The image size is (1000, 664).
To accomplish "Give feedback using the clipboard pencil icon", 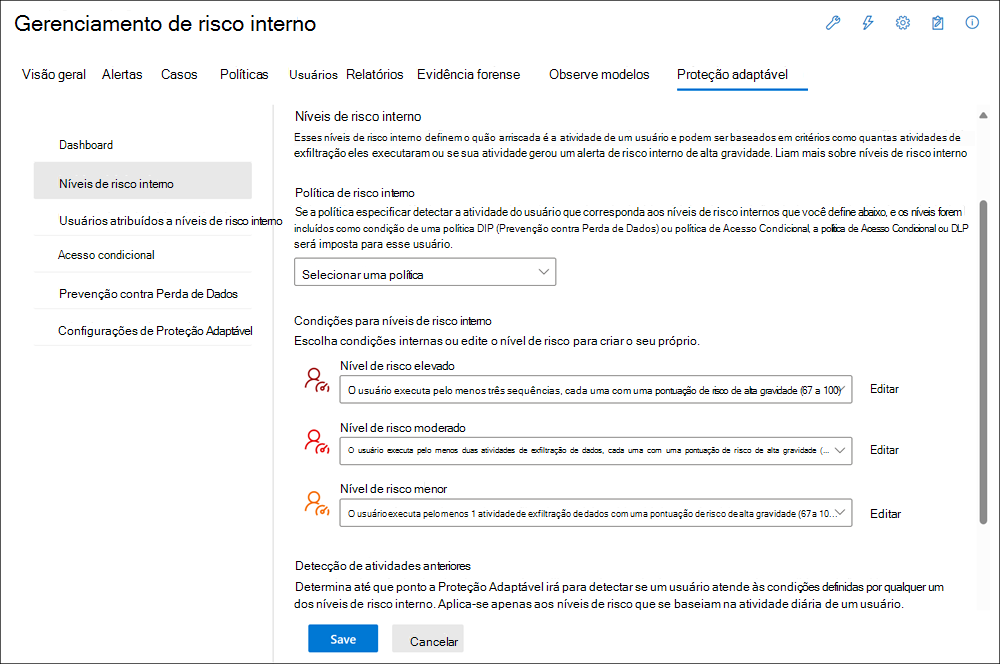I will [x=938, y=23].
